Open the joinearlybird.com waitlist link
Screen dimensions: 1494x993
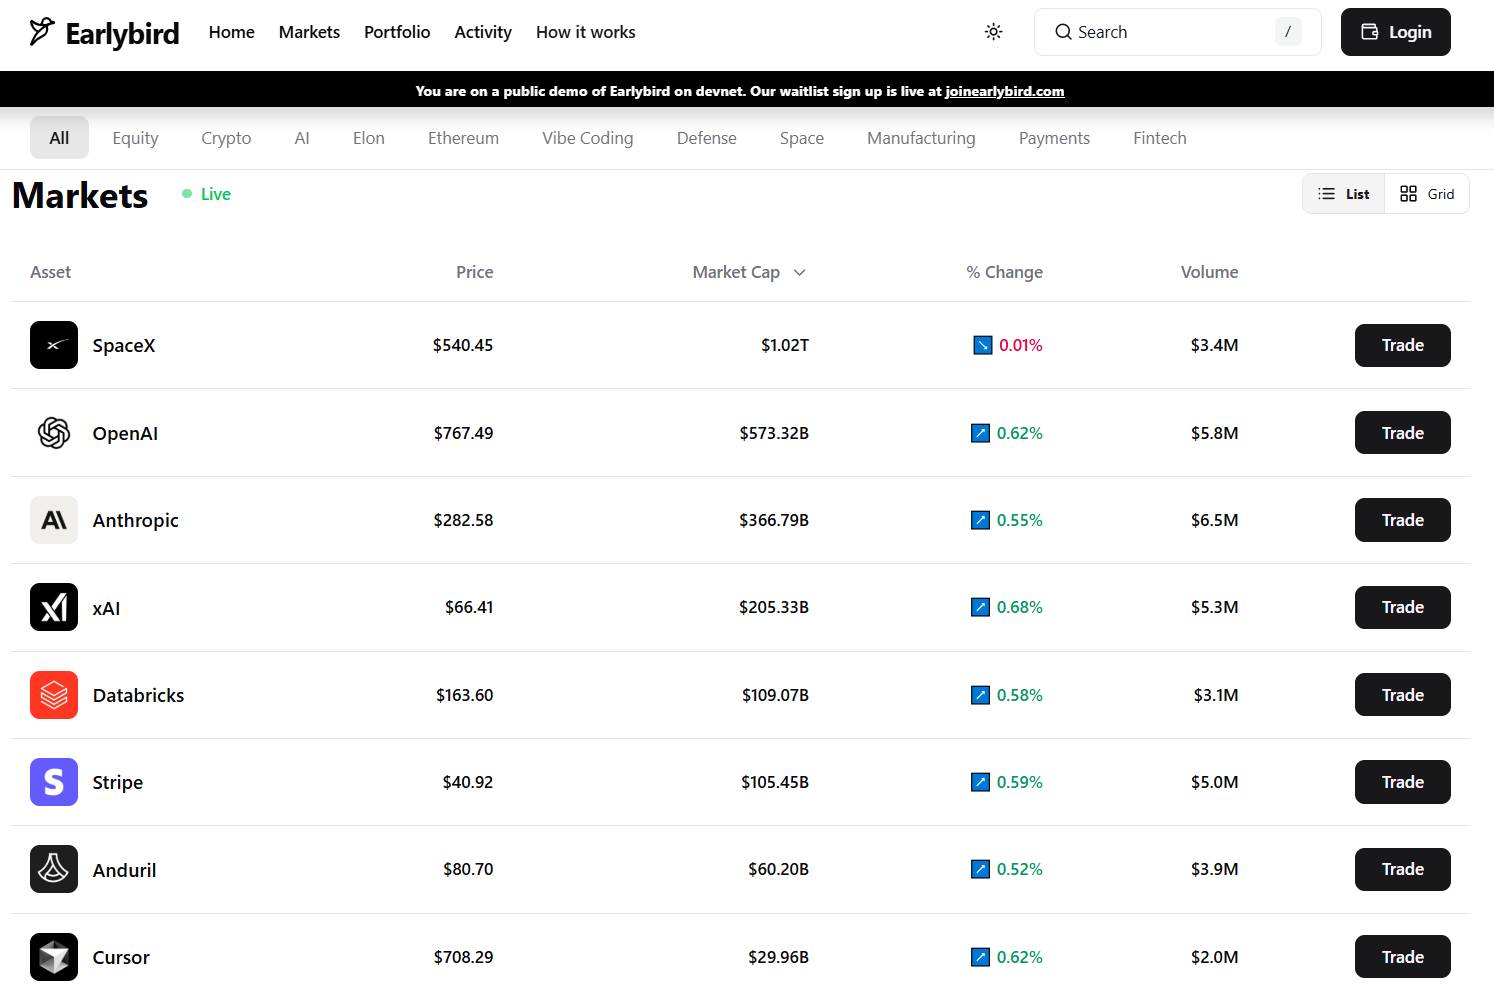1004,91
